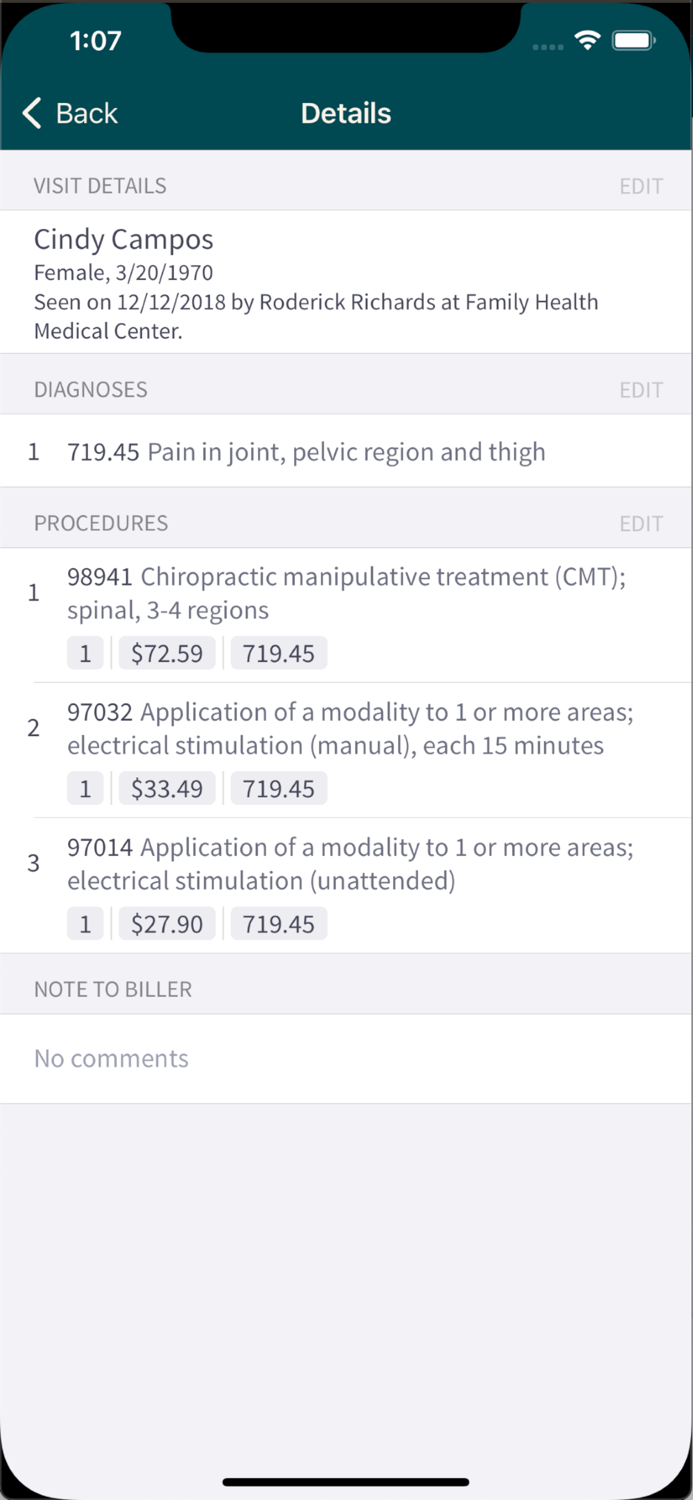Viewport: 693px width, 1500px height.
Task: Tap the $27.90 price tag
Action: [167, 924]
